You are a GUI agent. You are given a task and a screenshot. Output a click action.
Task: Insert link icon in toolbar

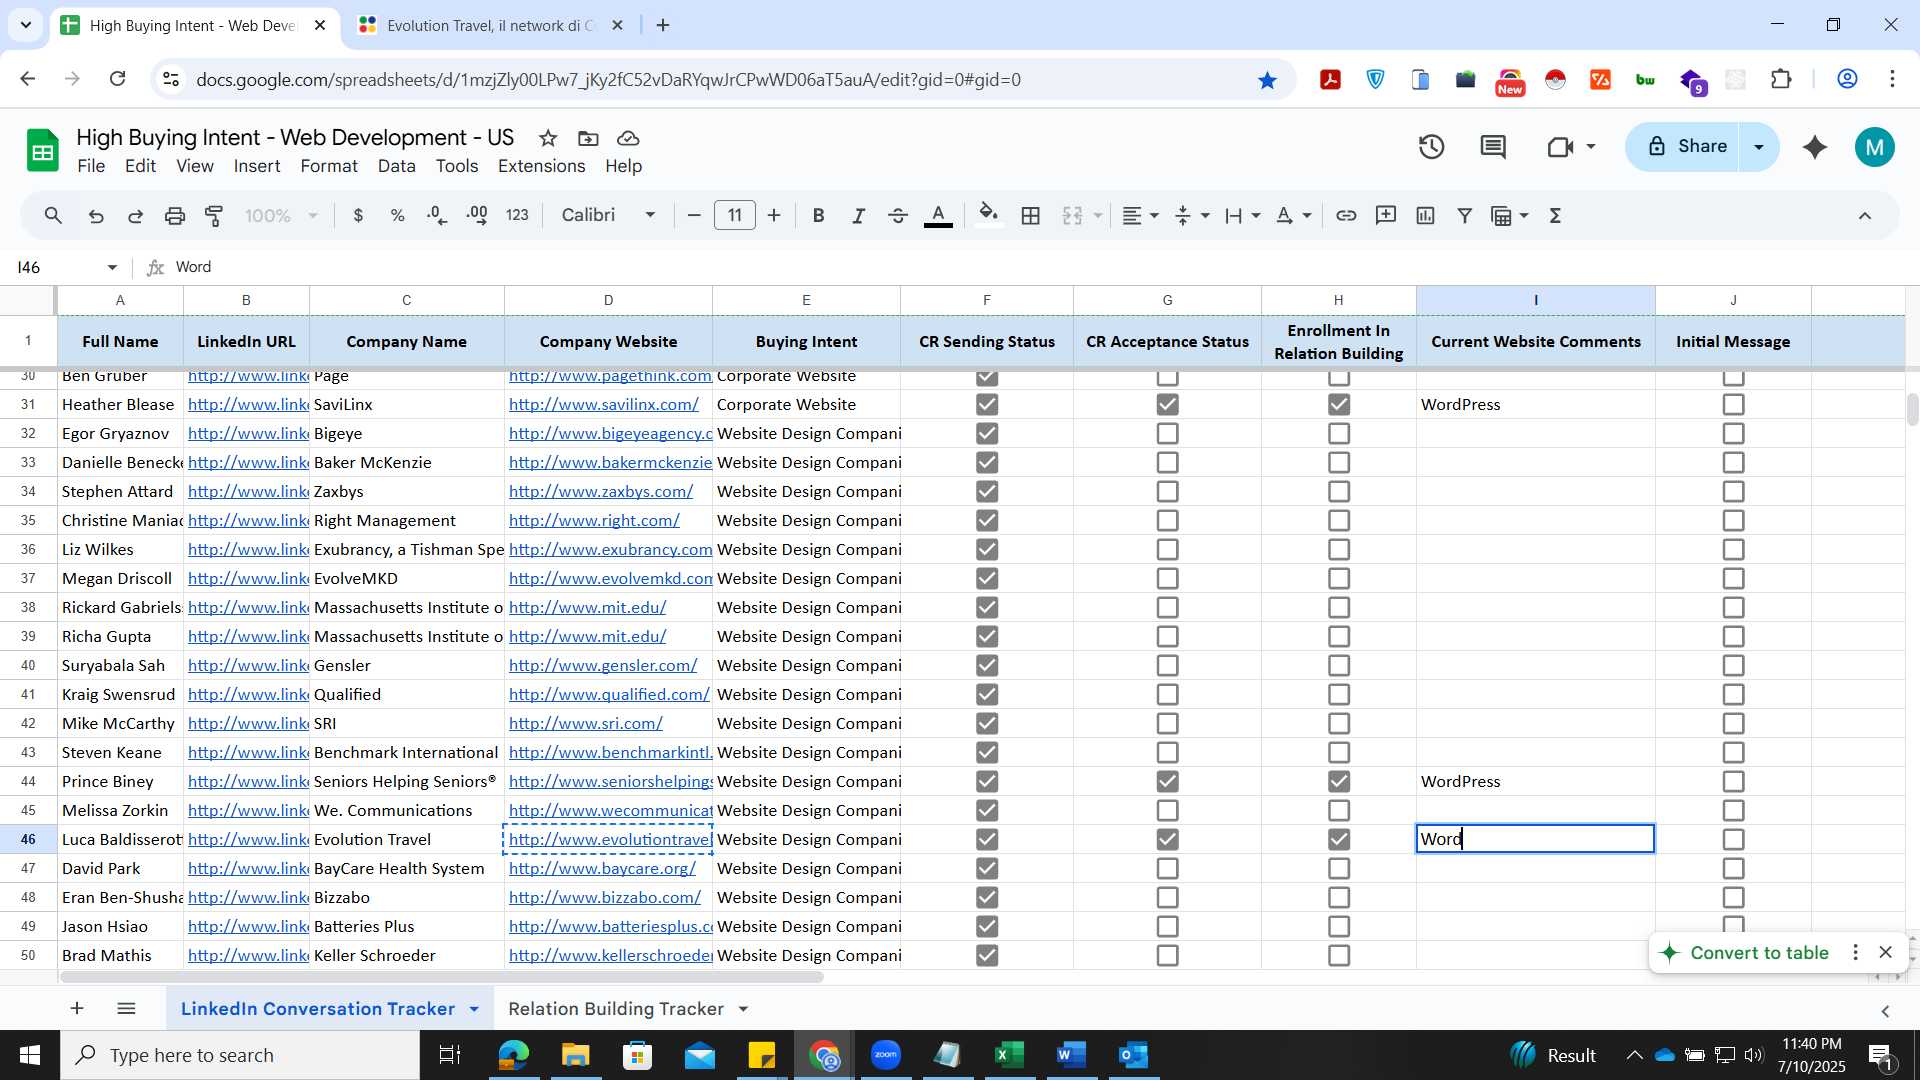[1346, 216]
